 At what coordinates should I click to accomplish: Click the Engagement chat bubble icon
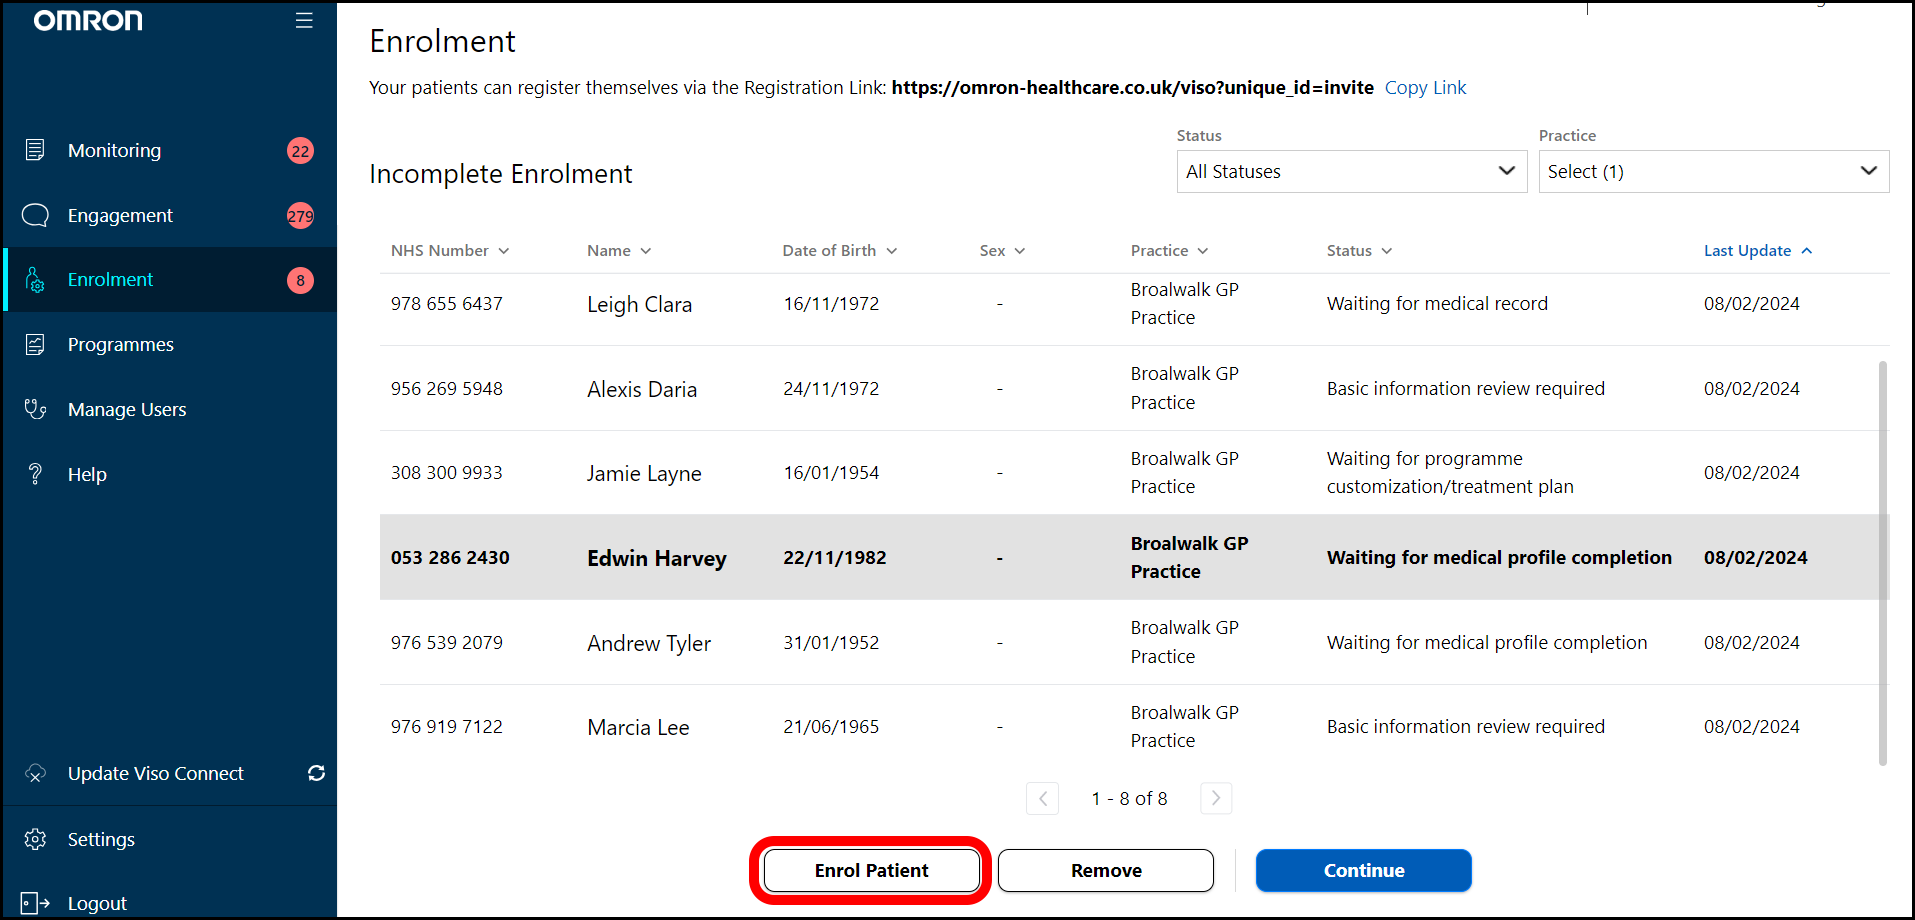coord(35,215)
